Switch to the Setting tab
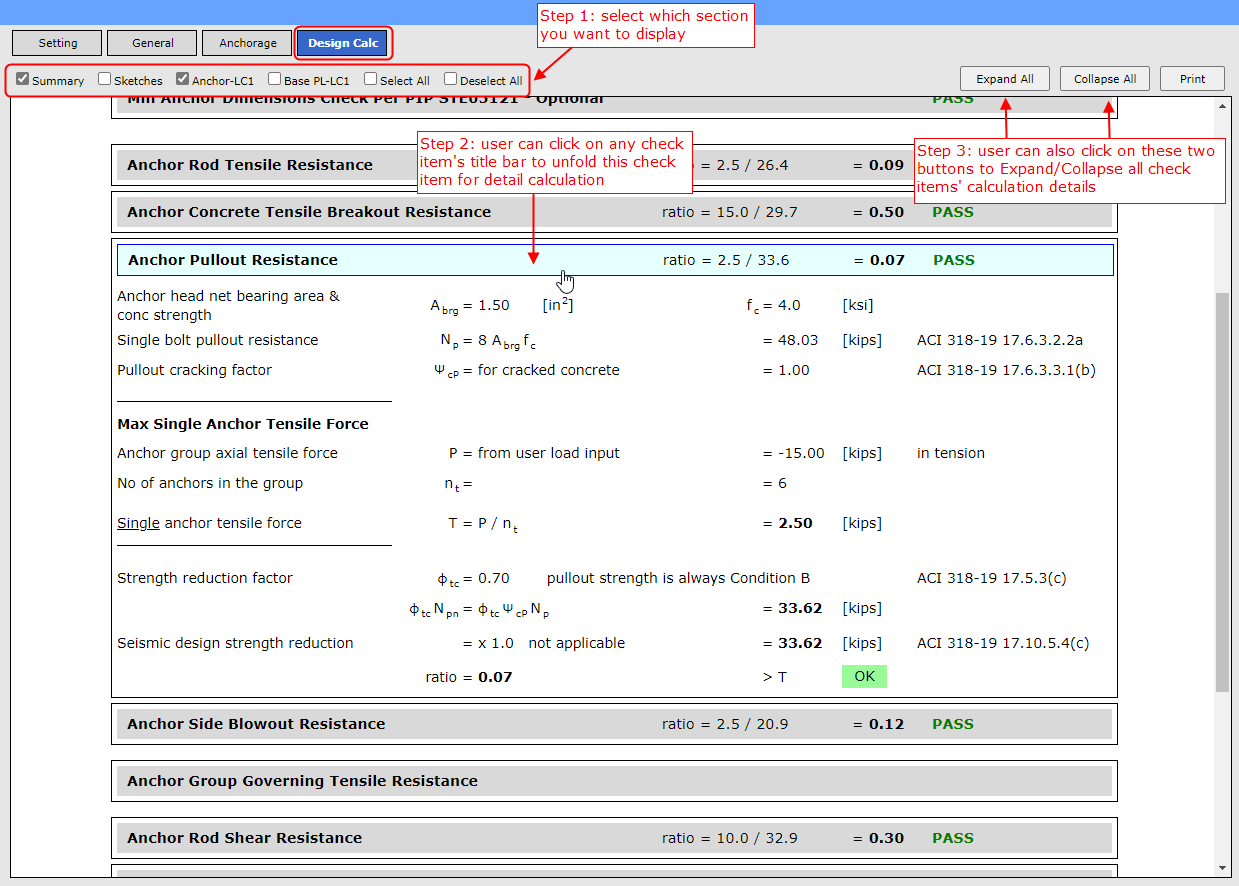Image resolution: width=1239 pixels, height=886 pixels. (57, 43)
